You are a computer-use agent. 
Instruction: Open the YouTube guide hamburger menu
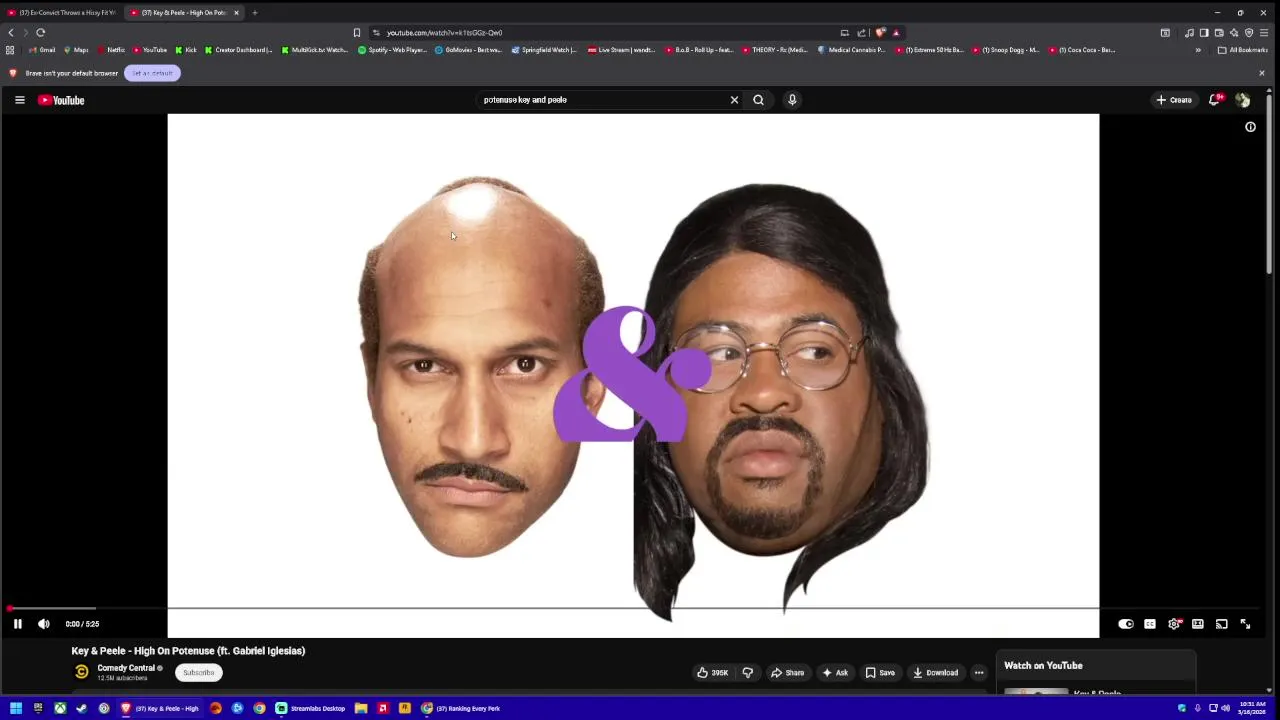tap(19, 100)
